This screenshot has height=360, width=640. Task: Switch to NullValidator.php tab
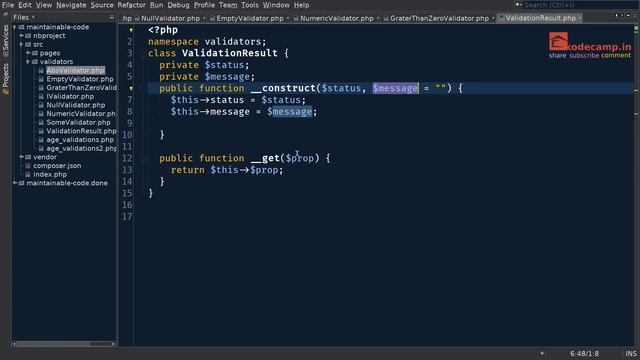coord(170,18)
